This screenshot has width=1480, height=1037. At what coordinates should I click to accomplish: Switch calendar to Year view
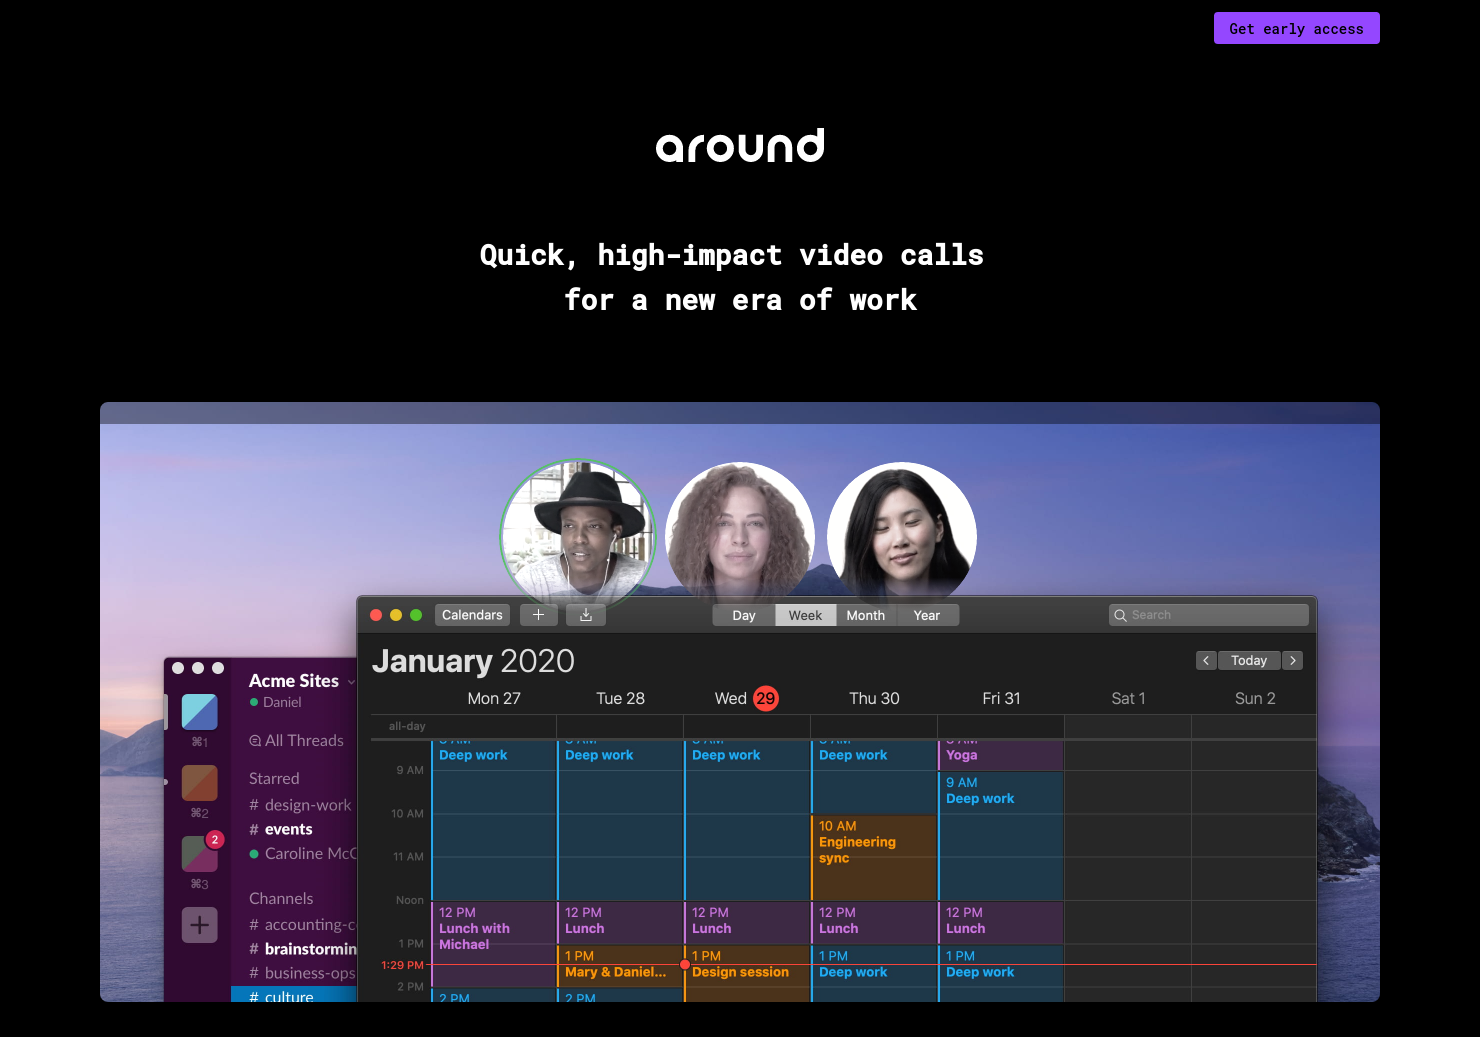click(927, 615)
